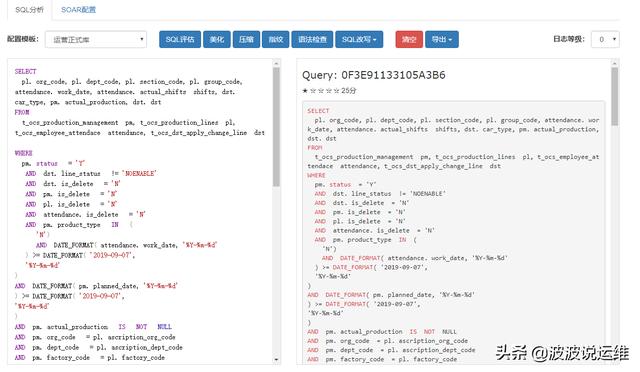Run 语法检查 syntax check
640x372 pixels.
click(x=312, y=39)
